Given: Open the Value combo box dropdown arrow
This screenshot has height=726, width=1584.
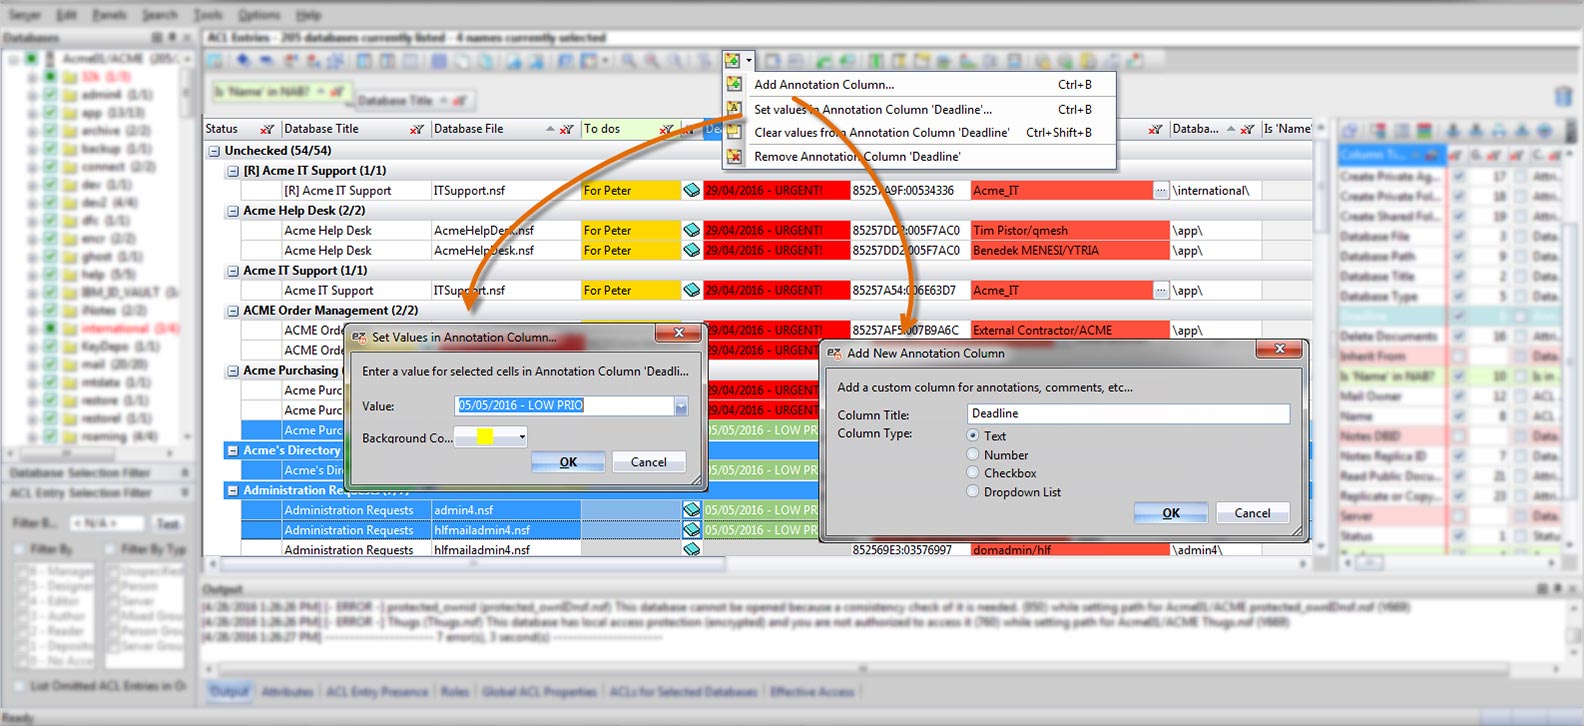Looking at the screenshot, I should (681, 405).
